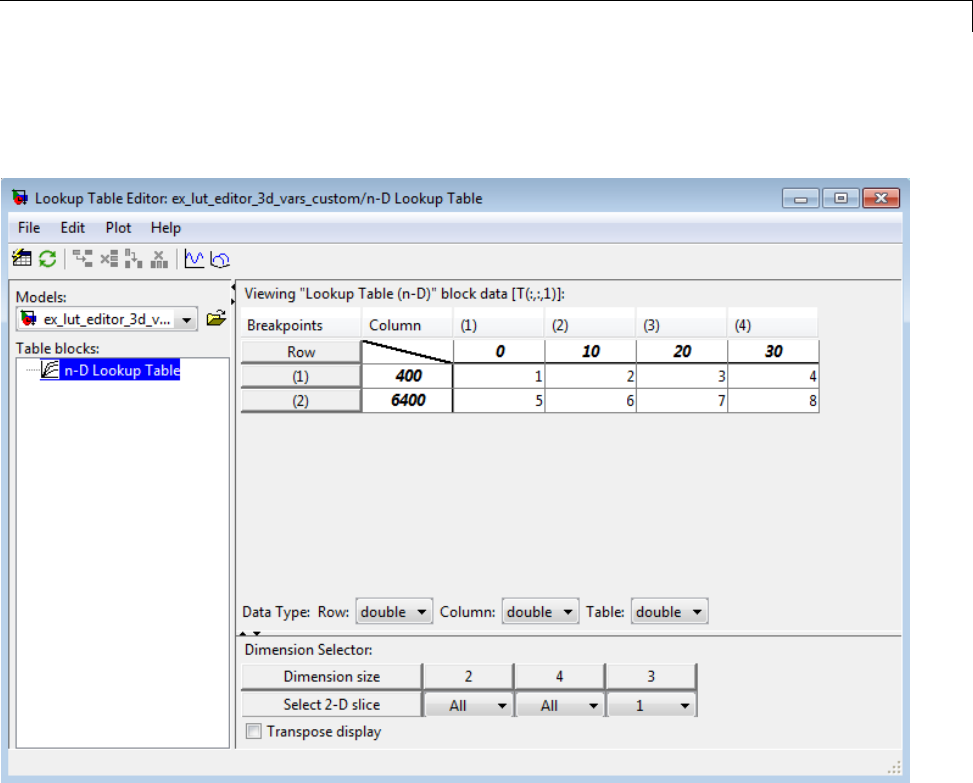This screenshot has height=783, width=973.
Task: Click the mesh plot toolbar icon
Action: pyautogui.click(x=220, y=259)
